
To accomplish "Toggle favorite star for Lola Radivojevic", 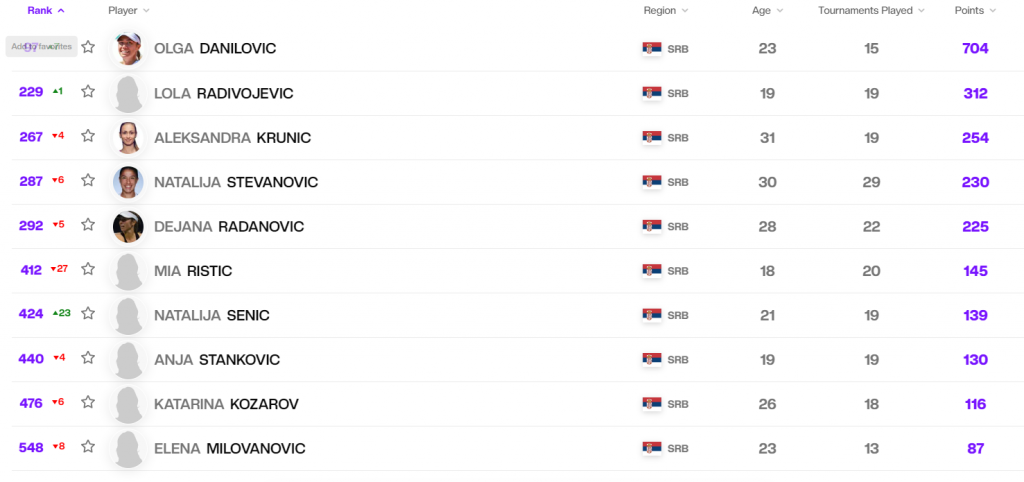I will pos(88,92).
